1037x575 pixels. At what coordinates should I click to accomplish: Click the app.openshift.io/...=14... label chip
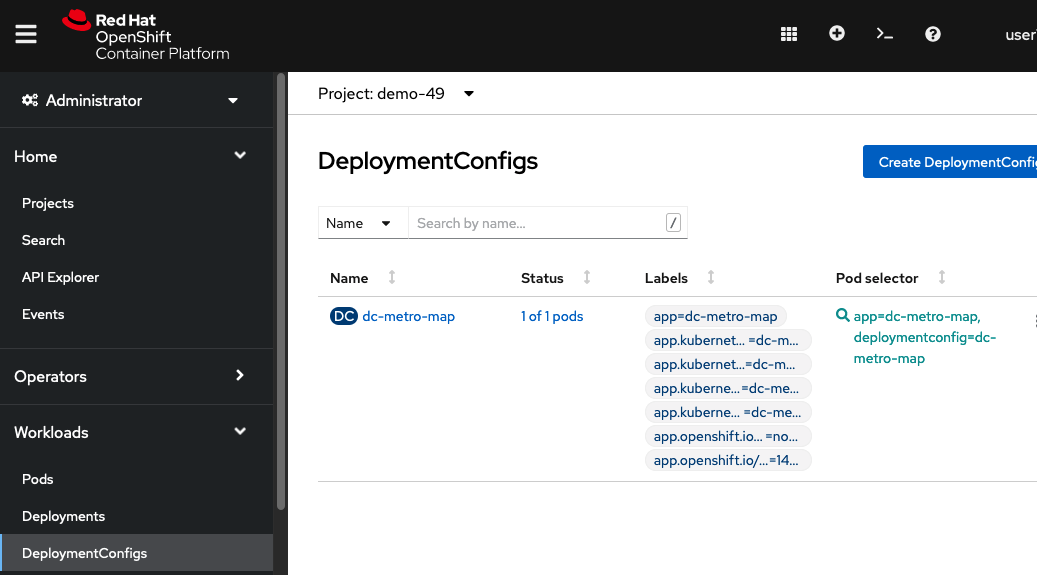727,460
